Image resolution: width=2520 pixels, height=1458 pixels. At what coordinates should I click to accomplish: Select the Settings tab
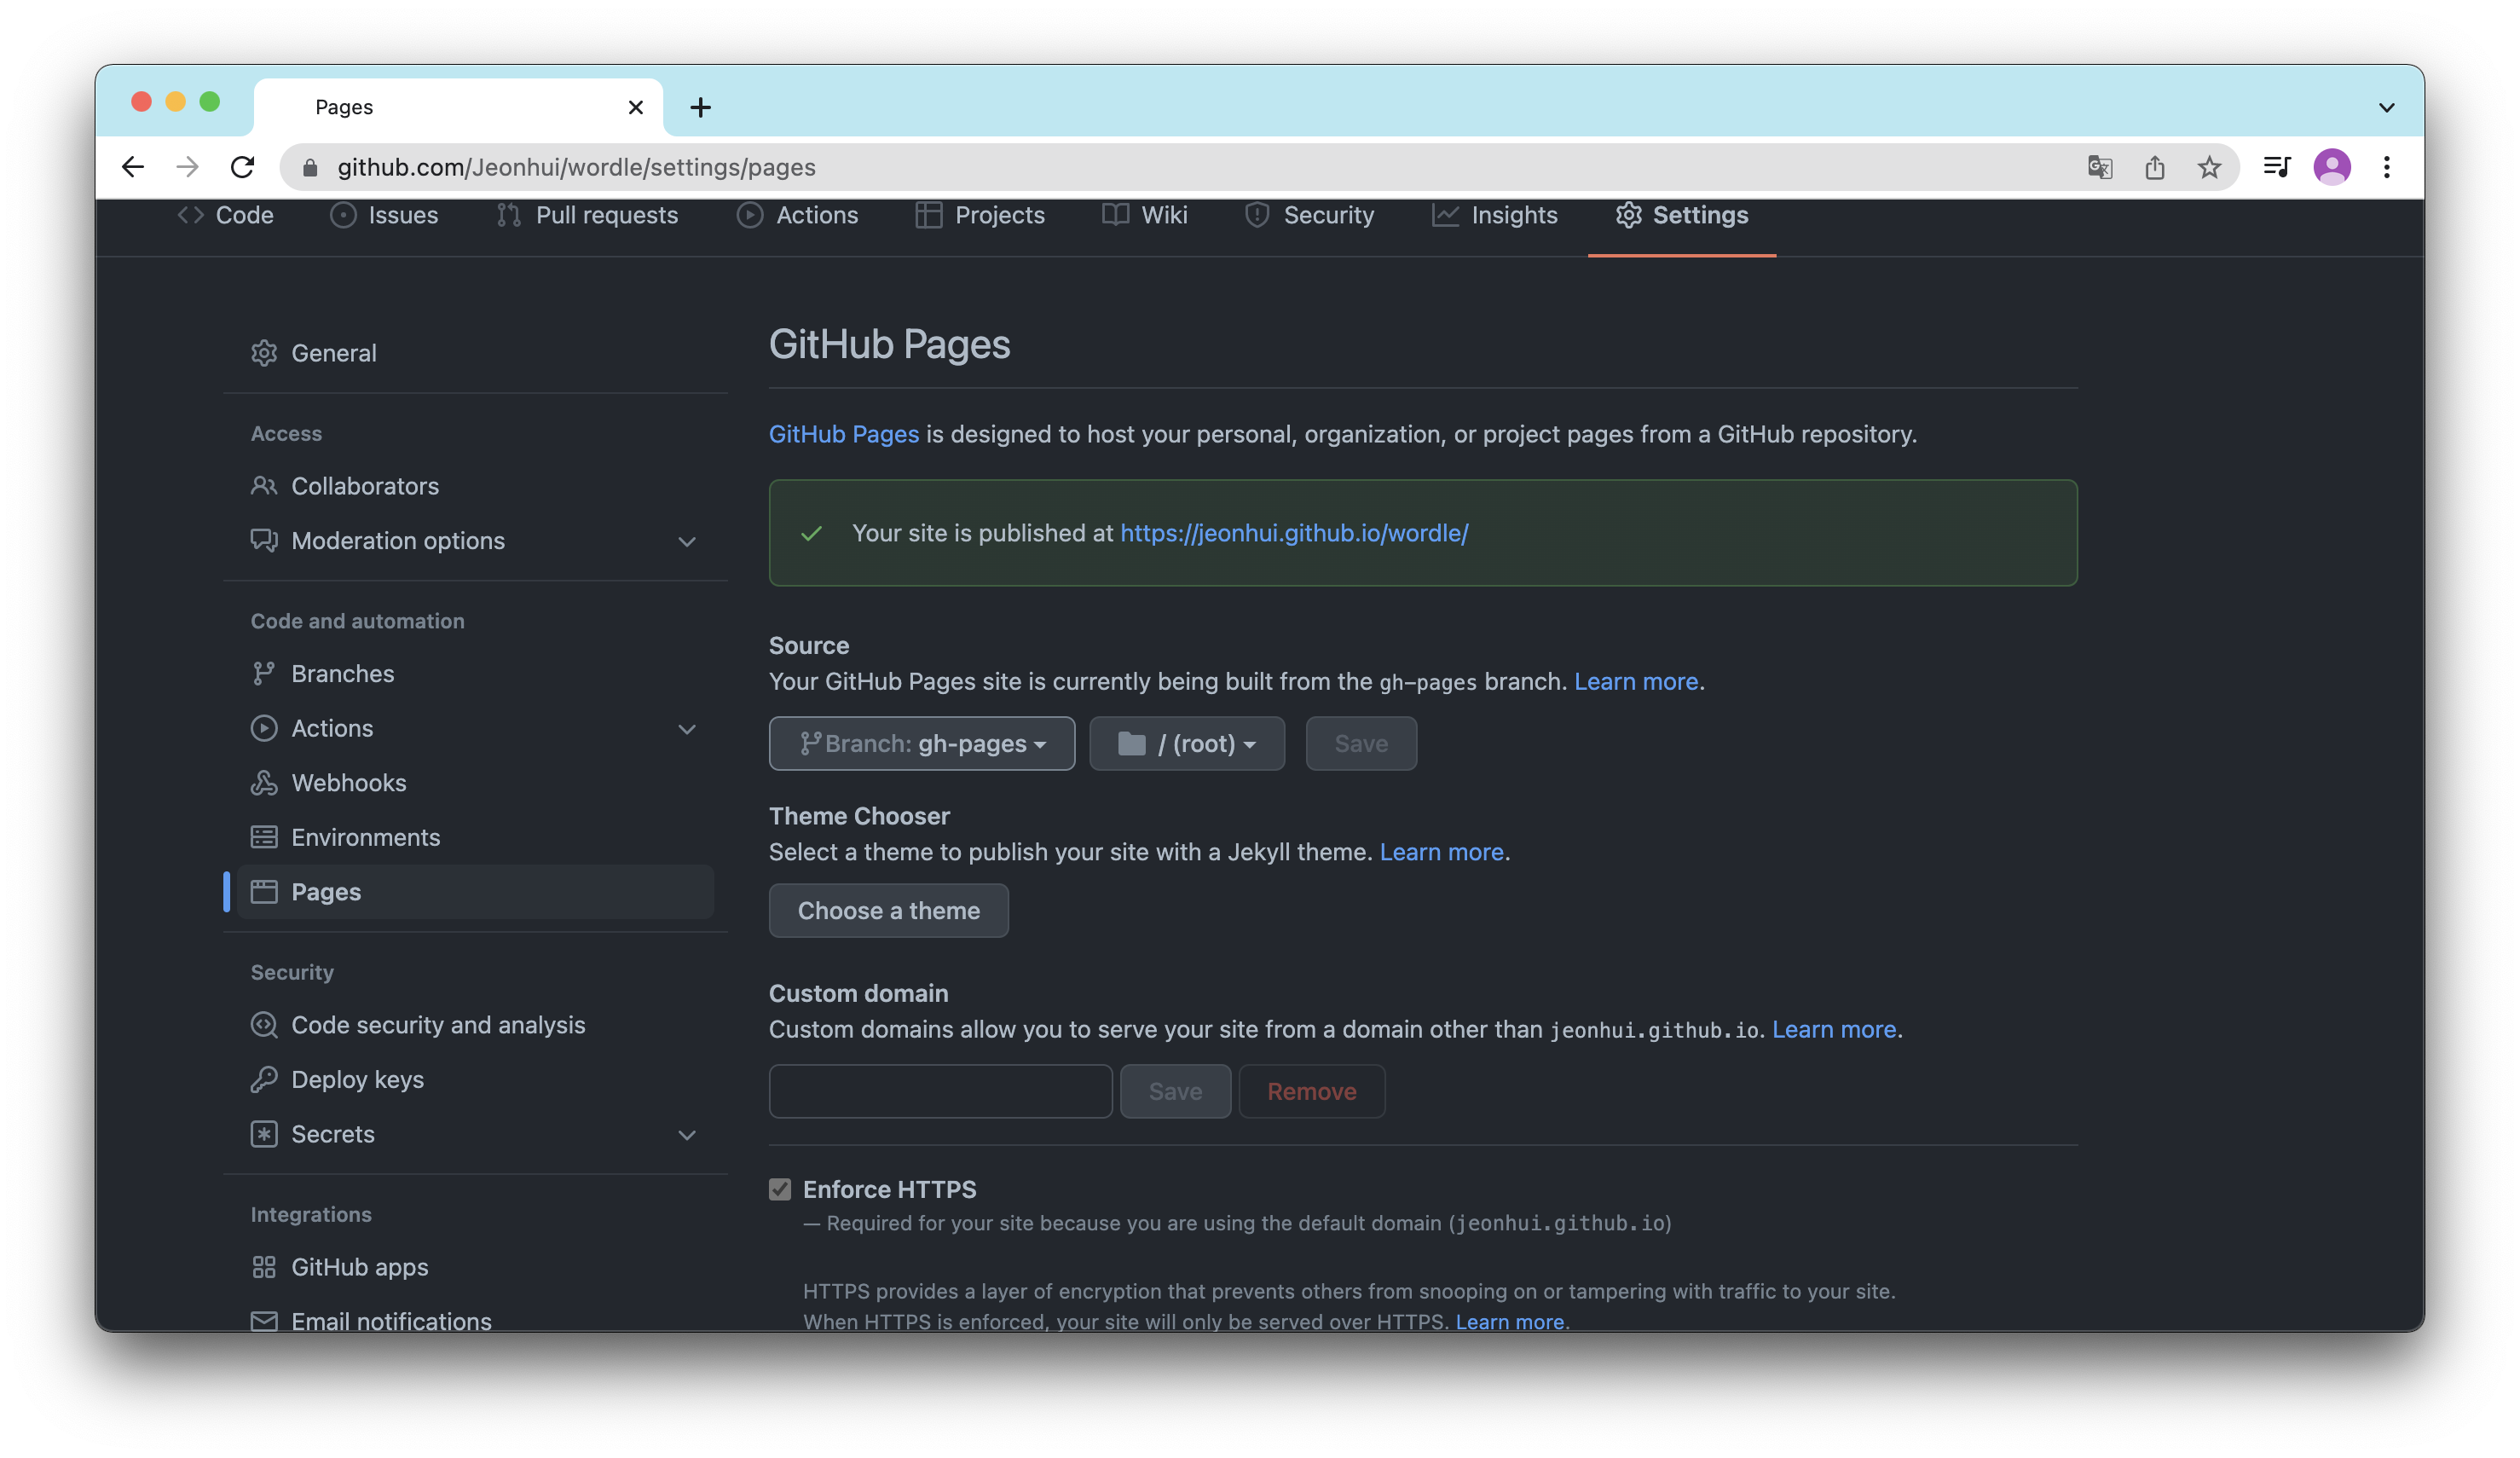coord(1682,215)
